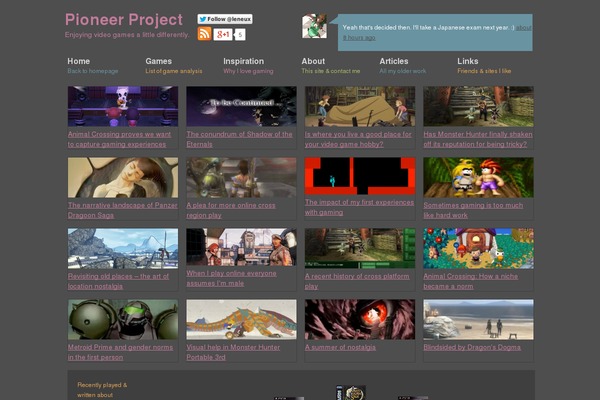Open Animal Crossing niche became norm thumbnail
This screenshot has height=400, width=600.
478,248
